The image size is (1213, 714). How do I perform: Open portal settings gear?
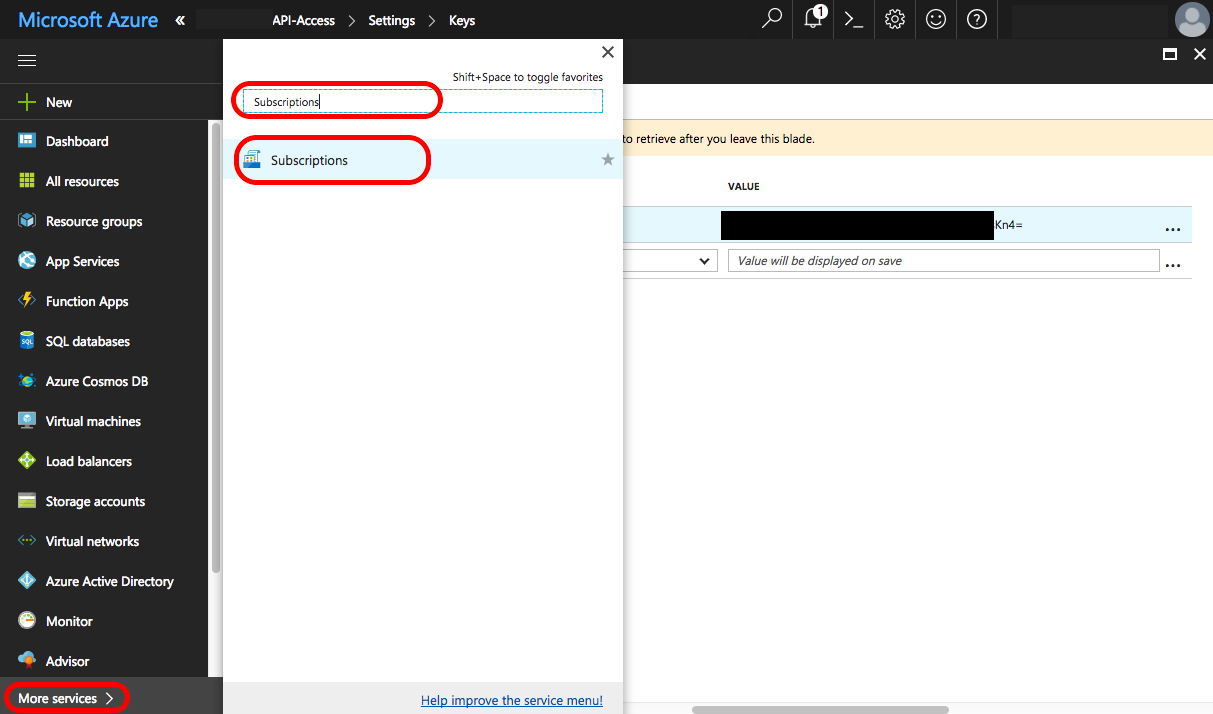[x=895, y=19]
